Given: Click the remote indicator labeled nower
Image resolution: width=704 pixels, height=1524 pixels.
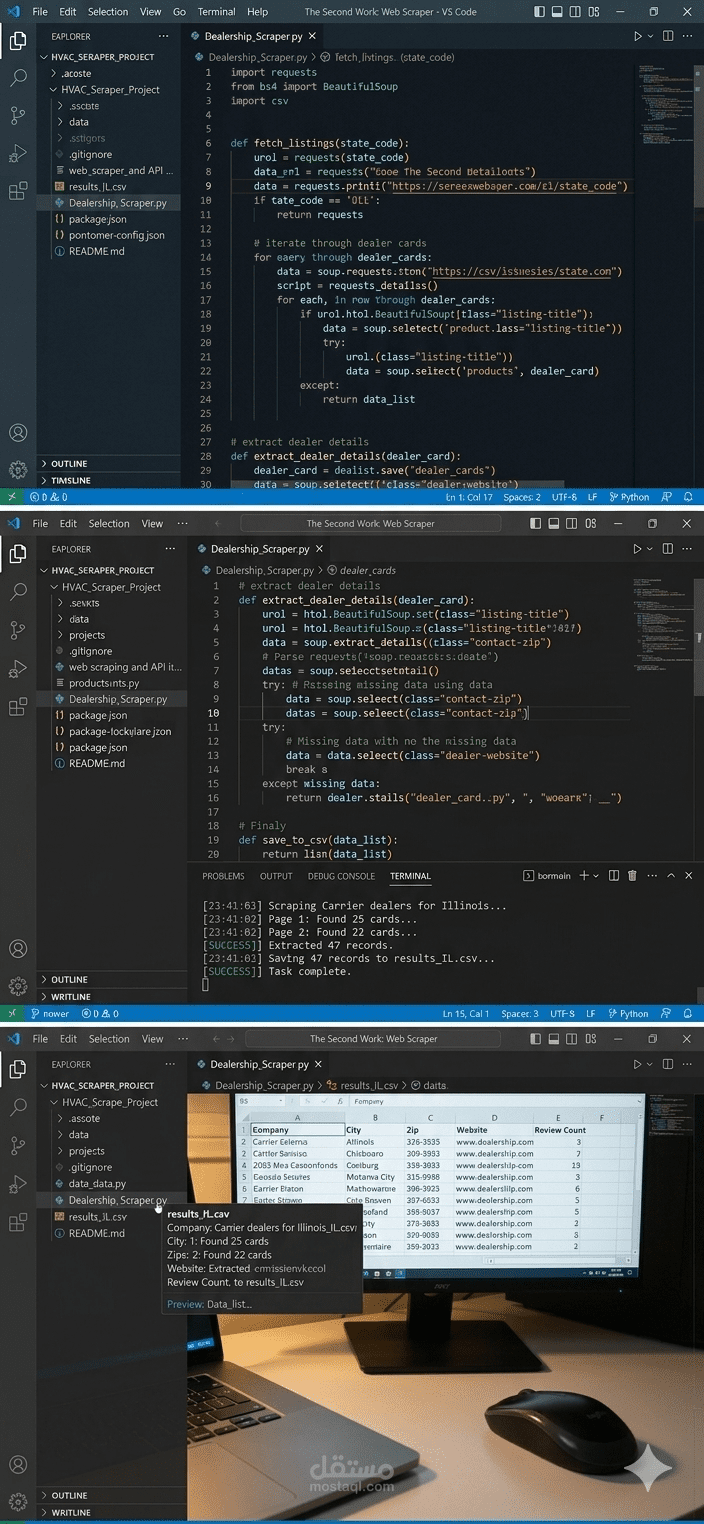Looking at the screenshot, I should coord(48,1014).
